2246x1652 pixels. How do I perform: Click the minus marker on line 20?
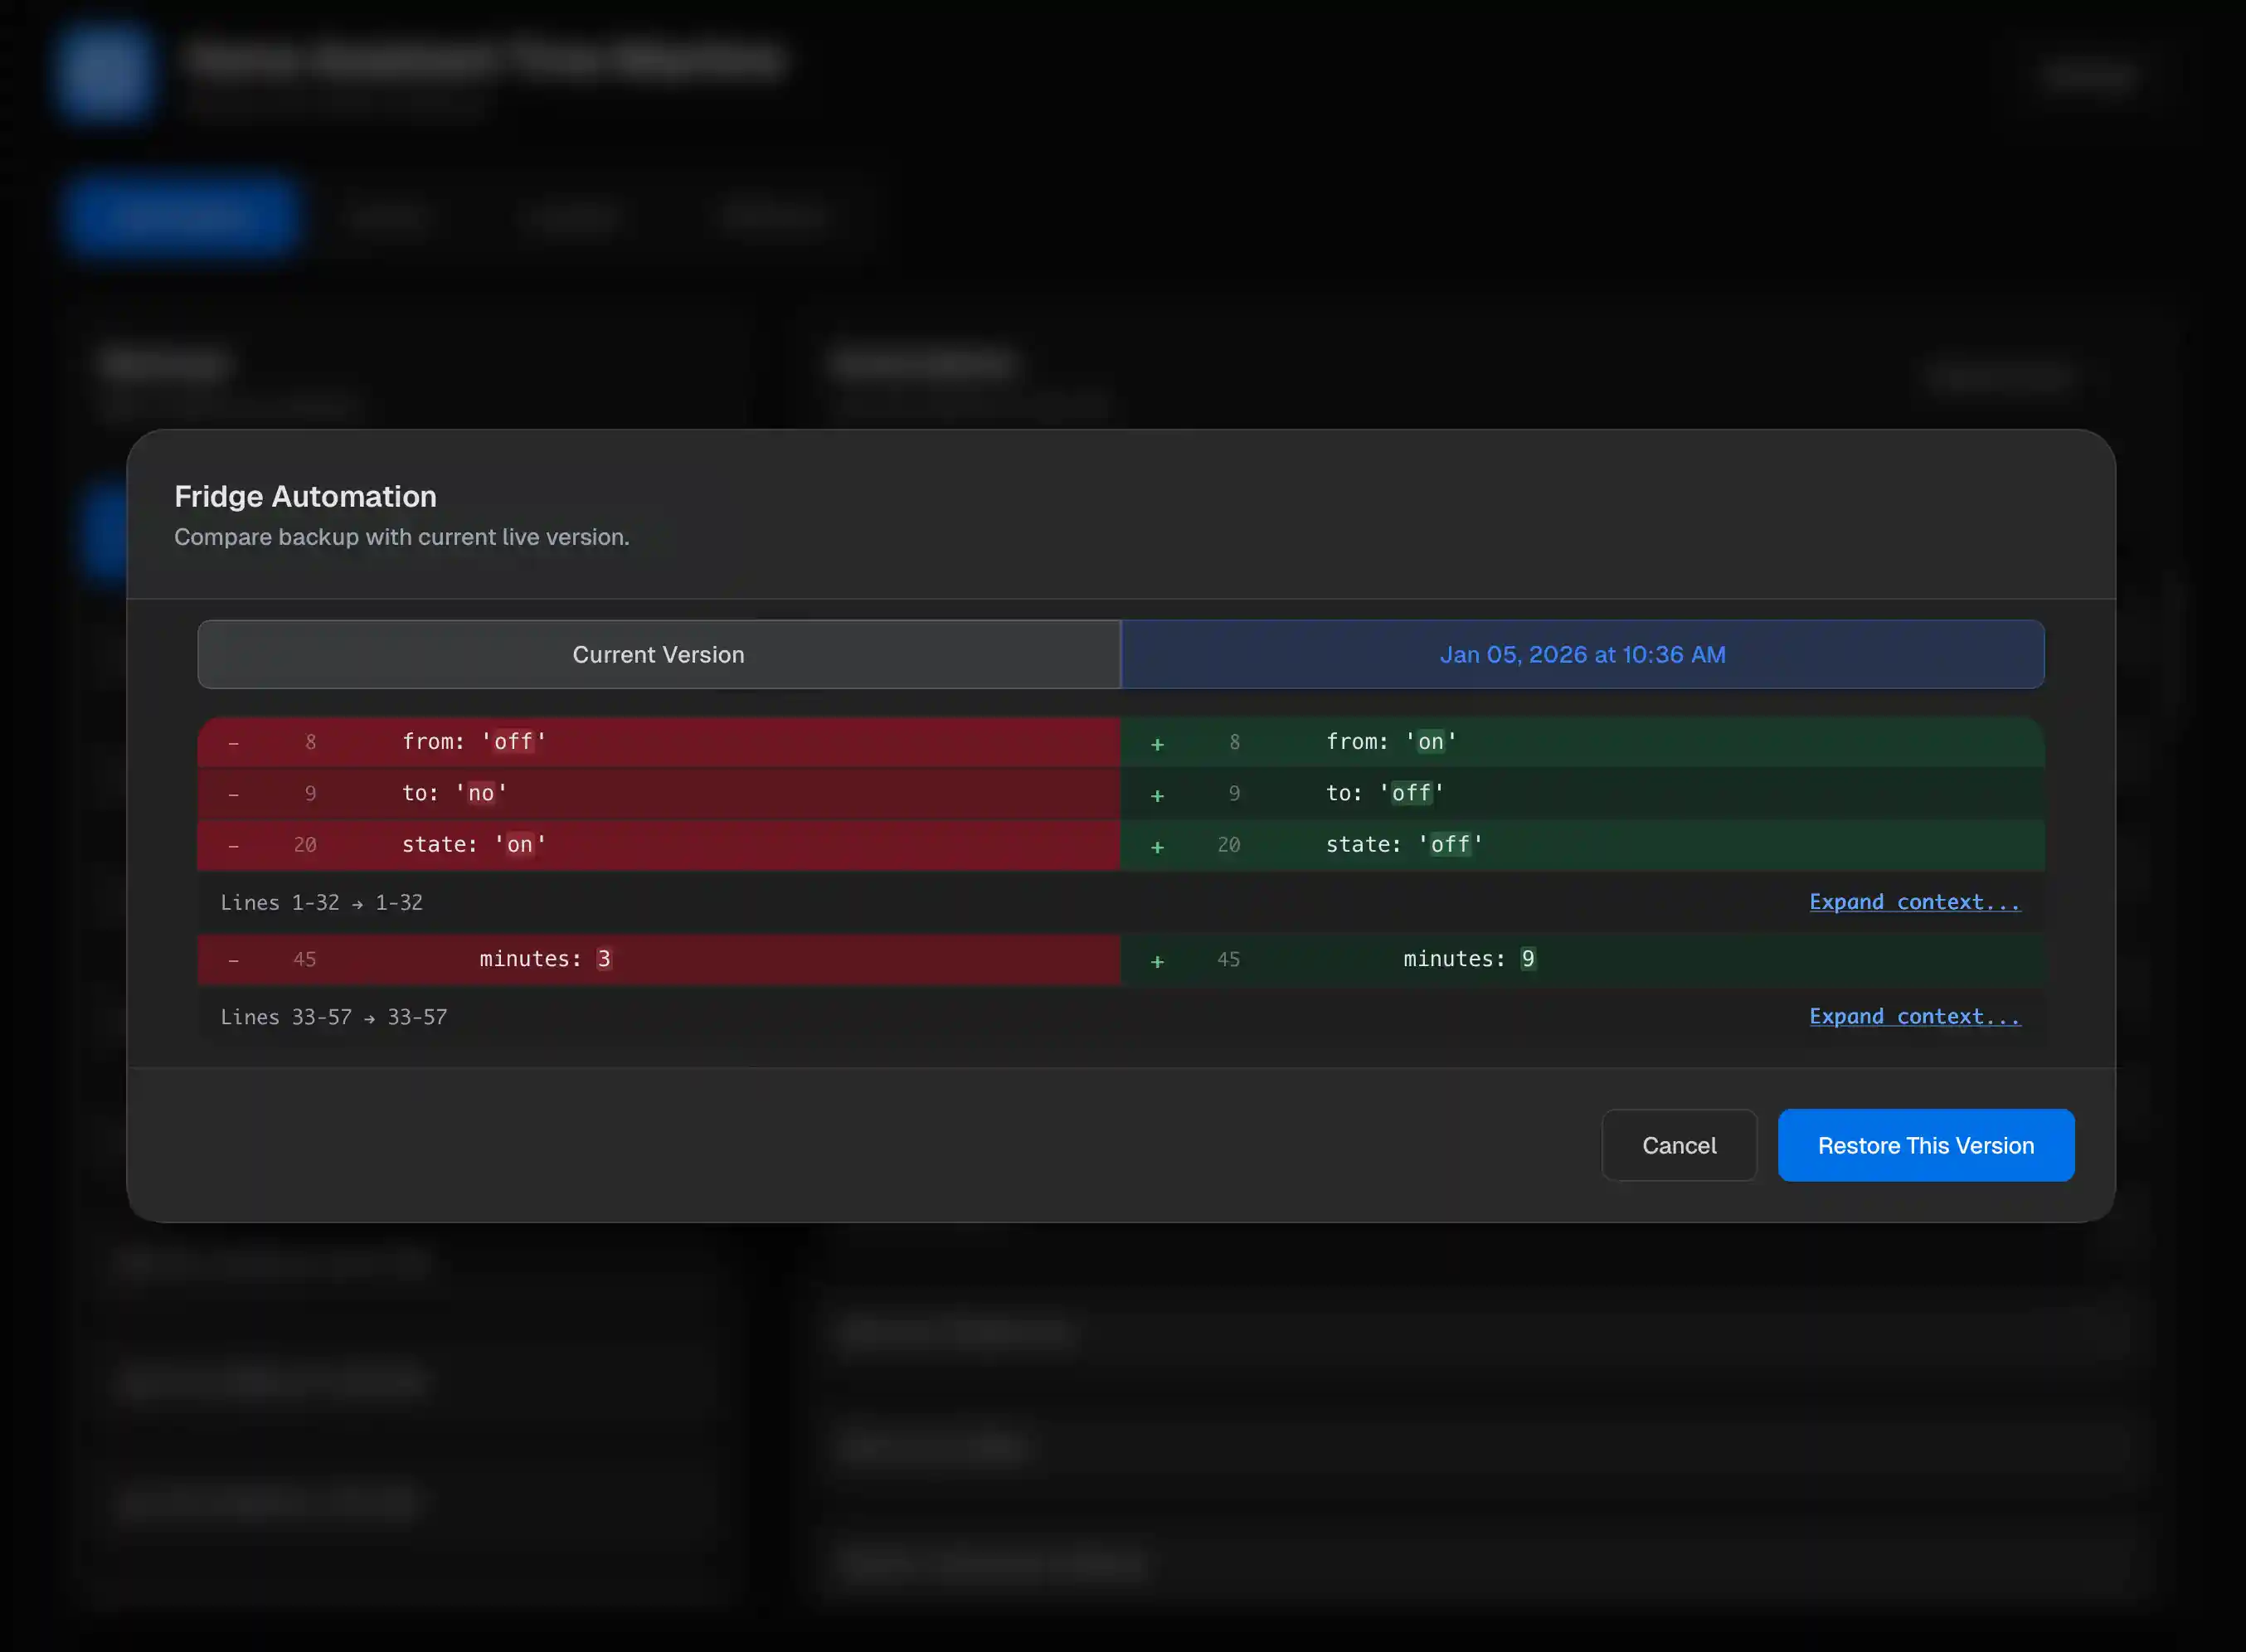click(x=234, y=844)
